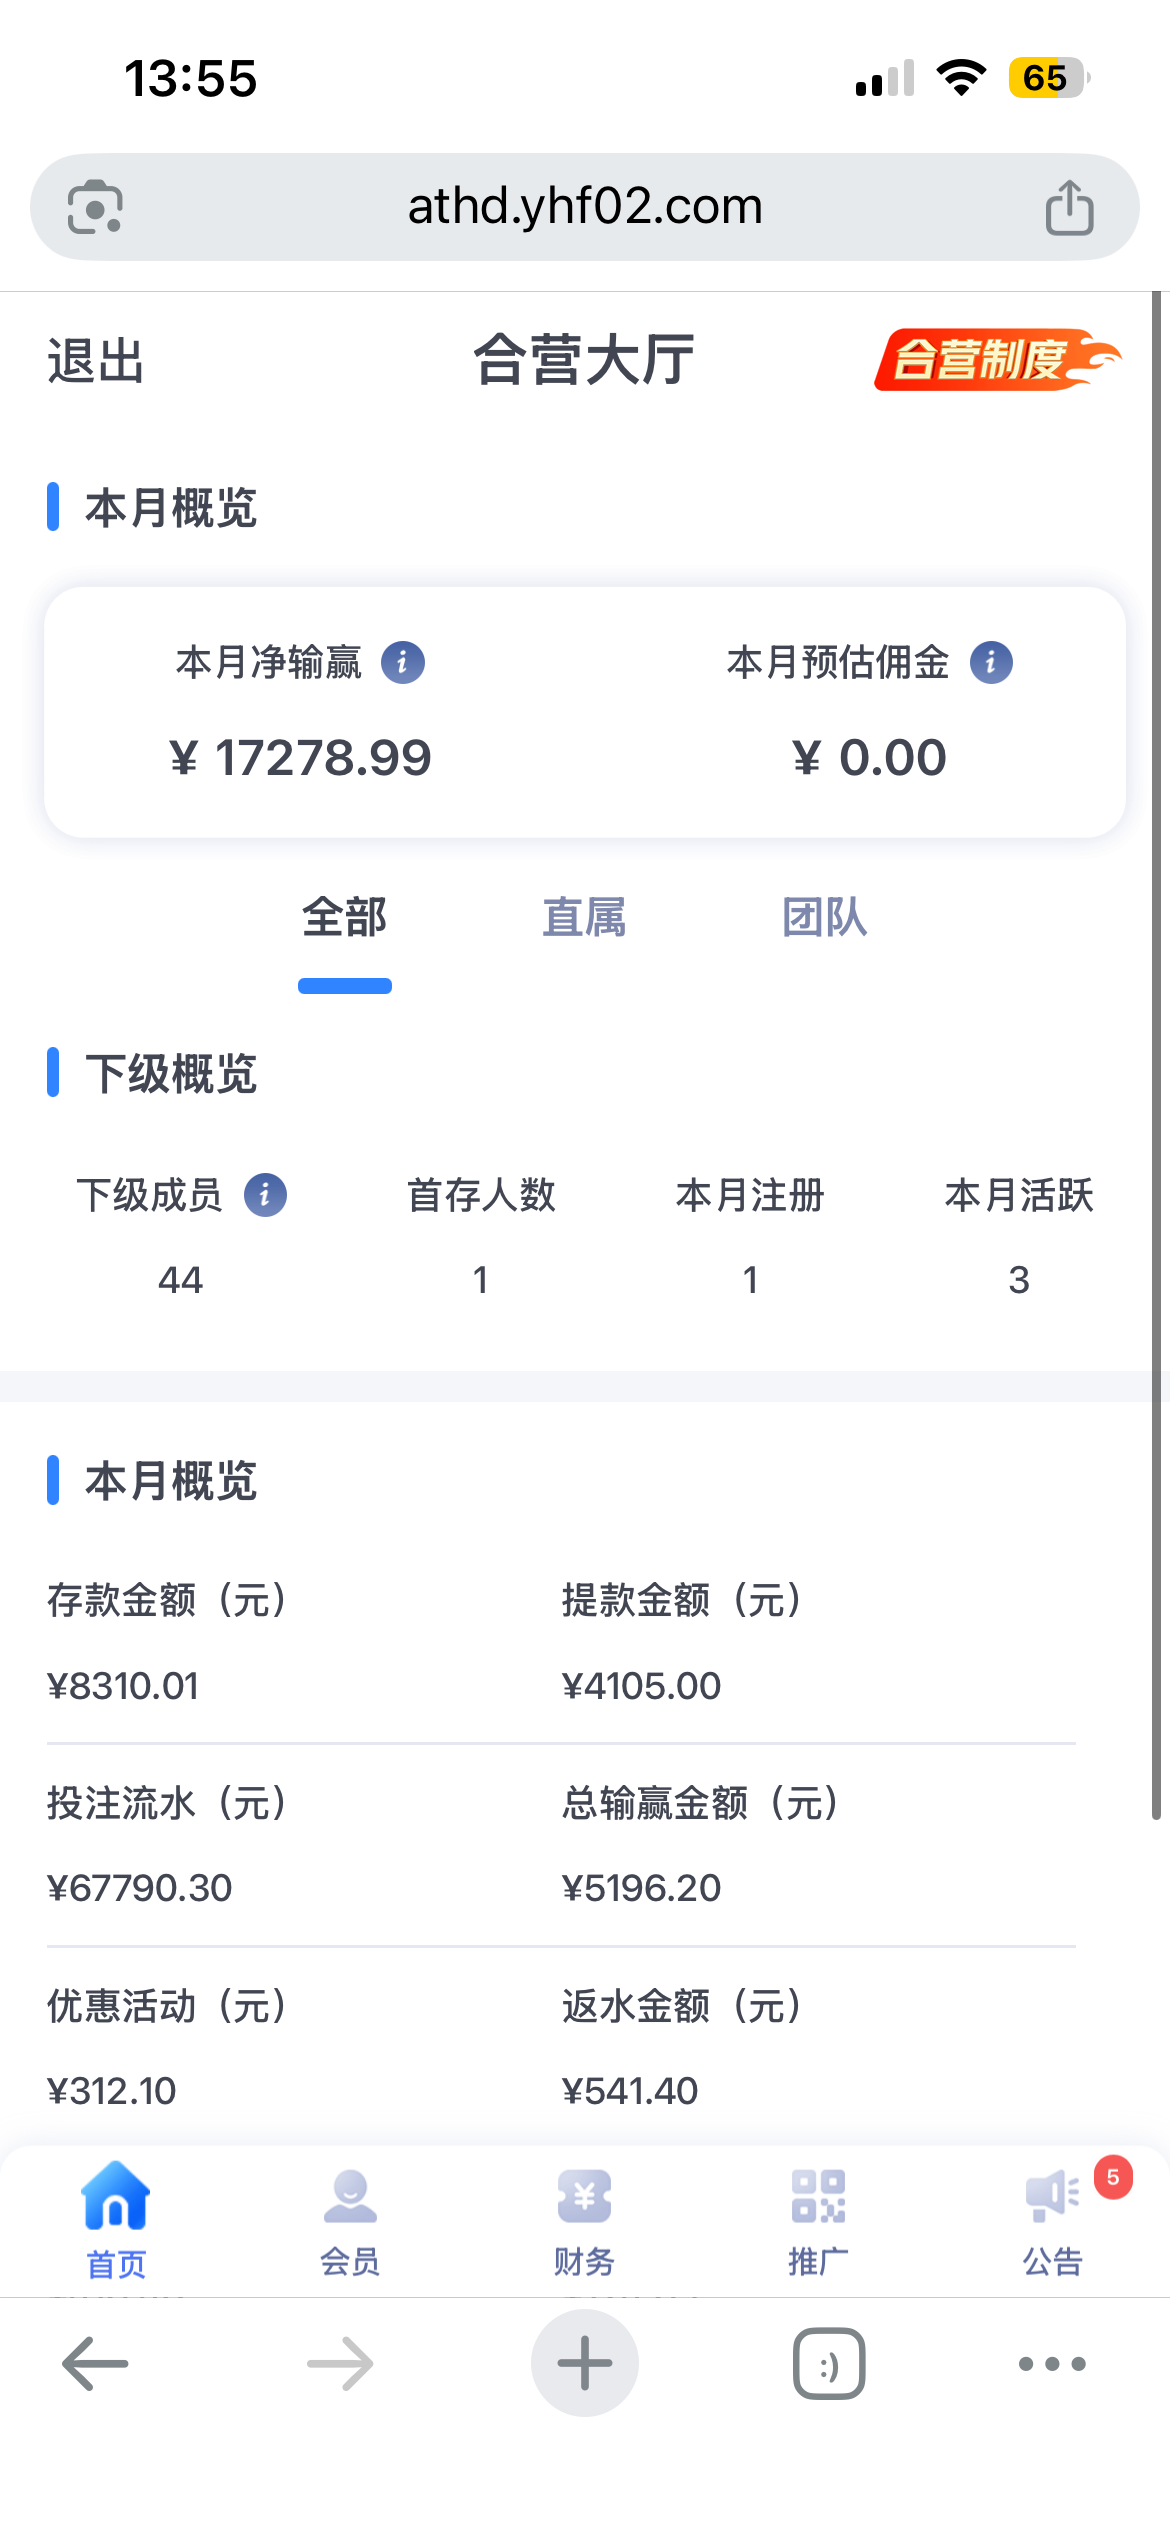The width and height of the screenshot is (1170, 2532).
Task: Tap the info icon next to 下级成员
Action: pos(265,1195)
